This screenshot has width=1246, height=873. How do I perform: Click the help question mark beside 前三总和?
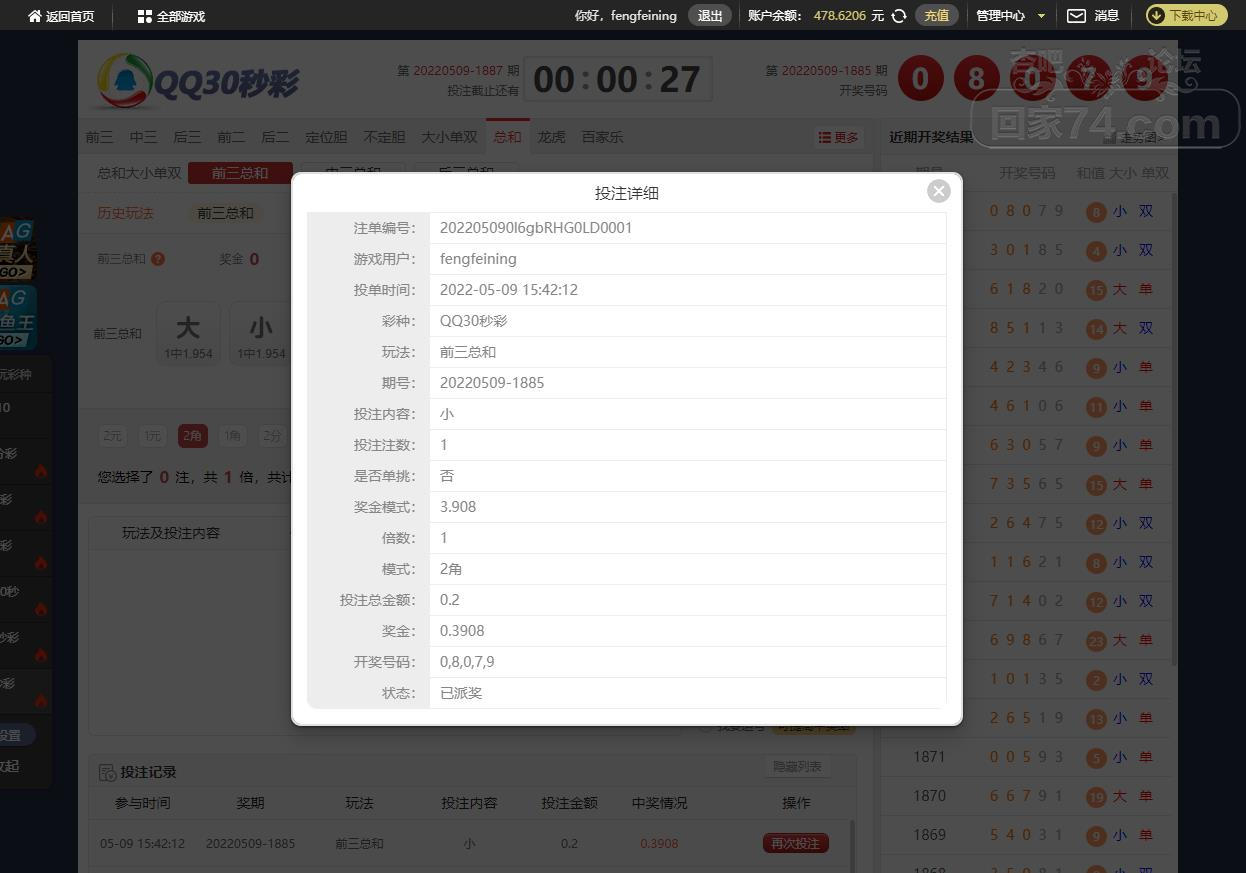click(158, 259)
